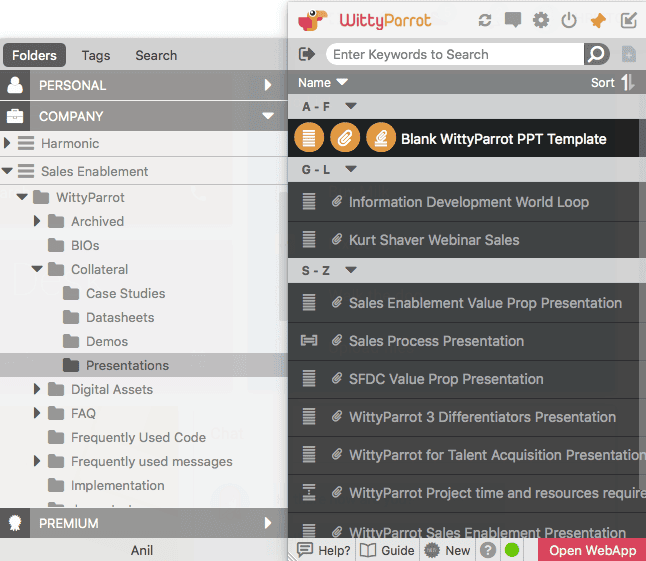Expand the PERSONAL section

point(268,86)
